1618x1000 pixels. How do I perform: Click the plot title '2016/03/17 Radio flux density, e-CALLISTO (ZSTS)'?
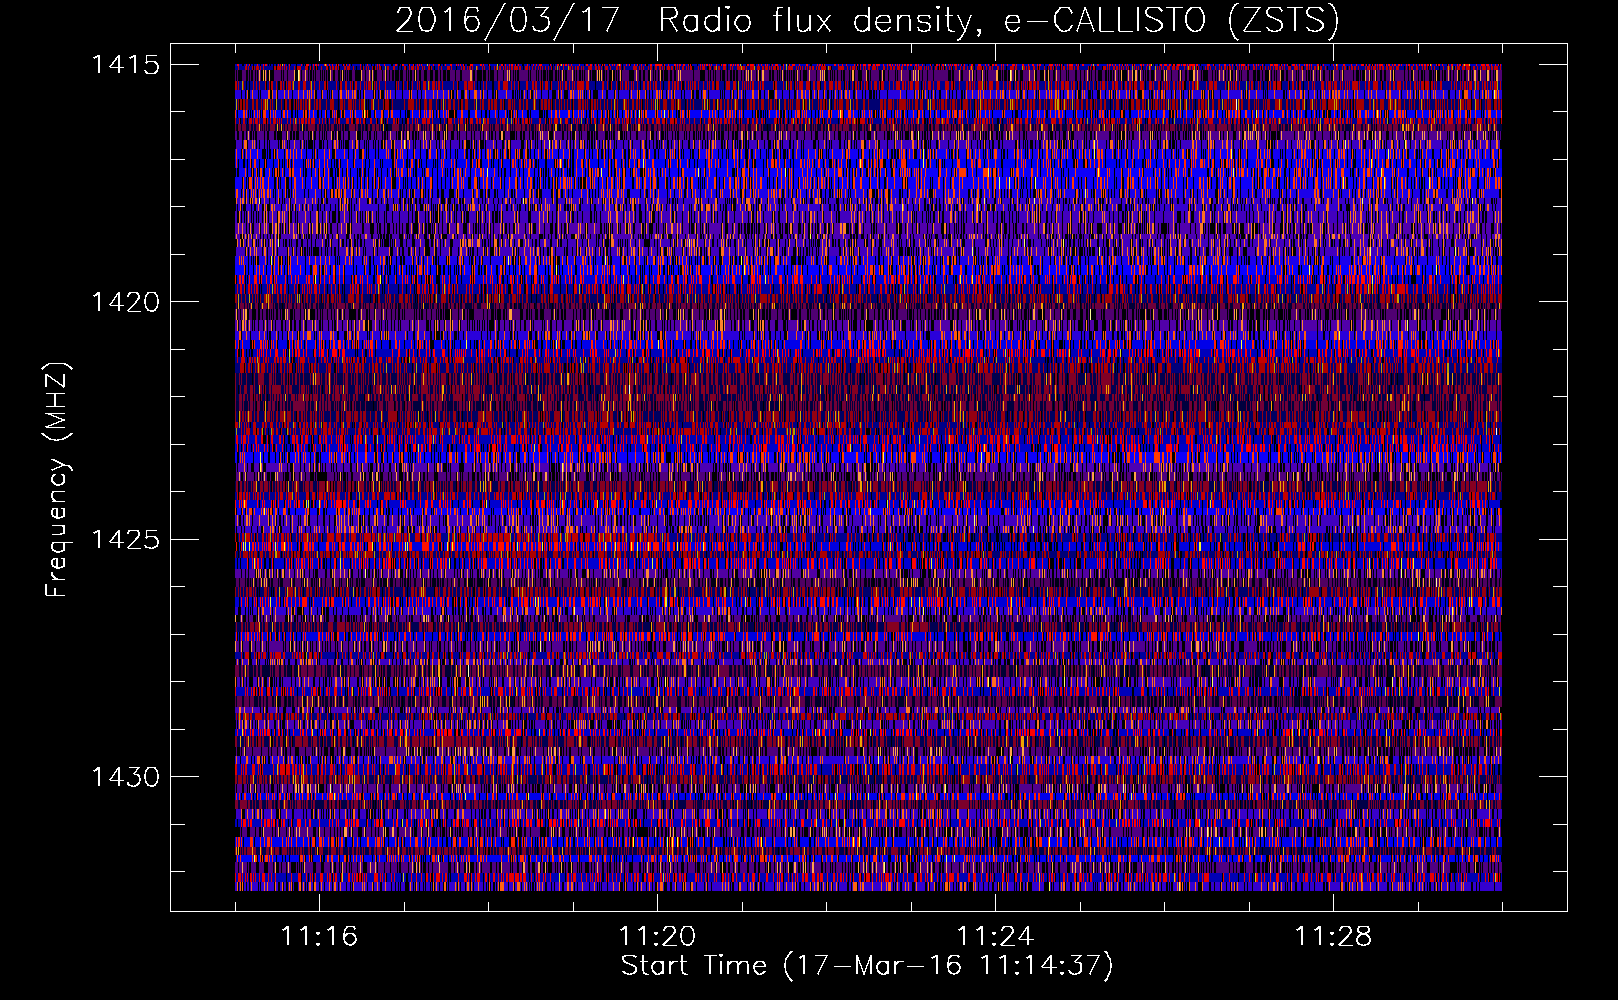pos(867,21)
